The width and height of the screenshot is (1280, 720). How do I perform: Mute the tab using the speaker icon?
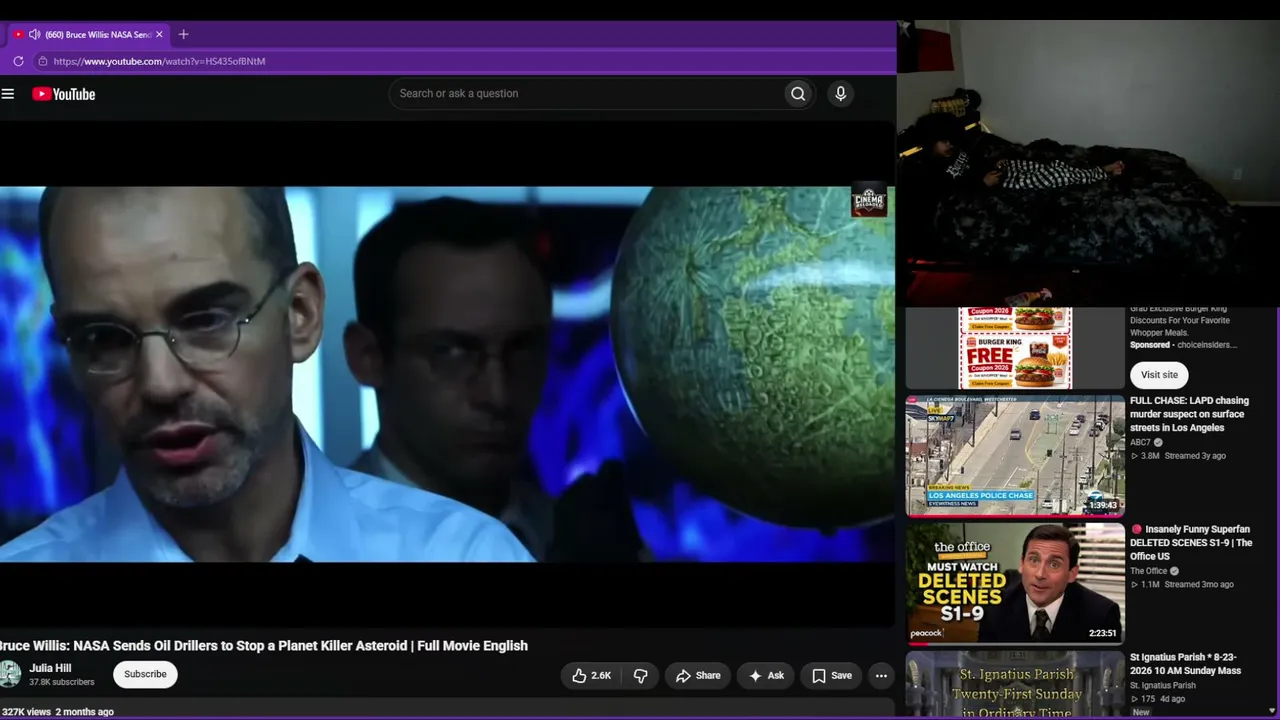pos(34,34)
